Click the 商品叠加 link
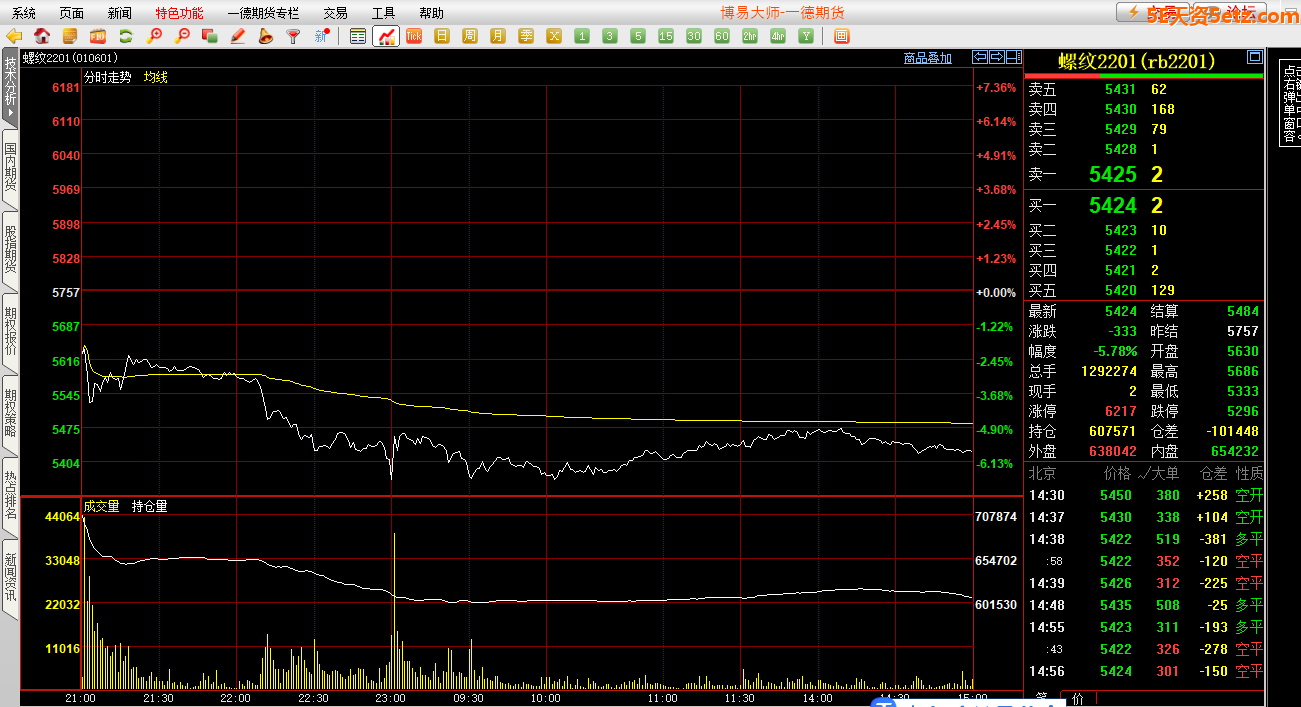The width and height of the screenshot is (1301, 707). (x=927, y=58)
